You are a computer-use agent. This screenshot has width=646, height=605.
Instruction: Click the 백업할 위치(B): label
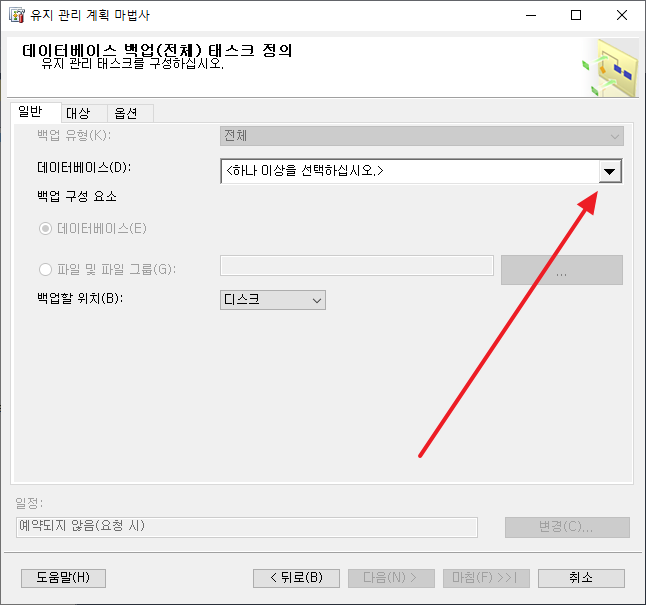coord(80,298)
